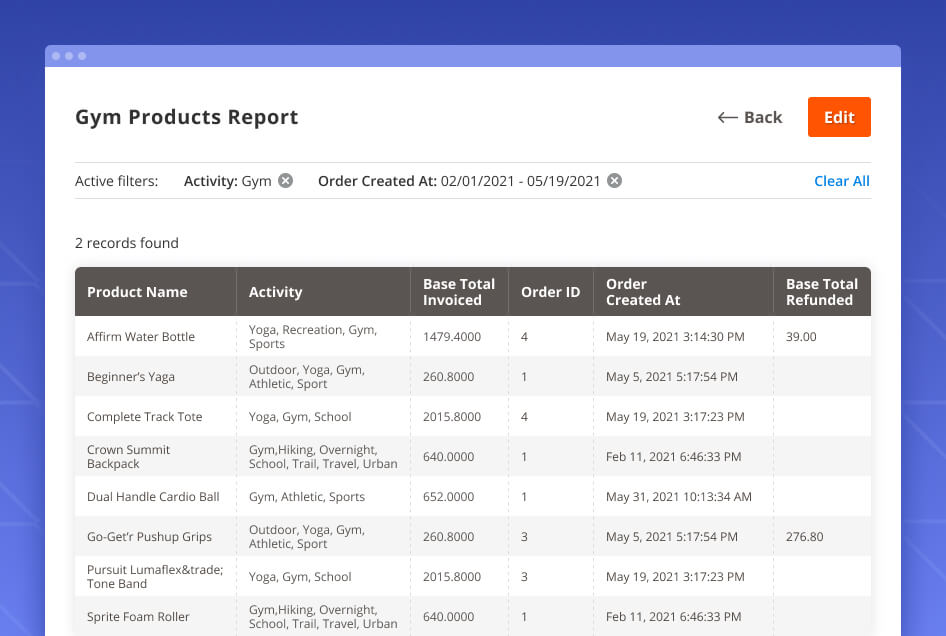Click Base Total Refunded column header
Screen dimensions: 946x636
pyautogui.click(x=821, y=292)
